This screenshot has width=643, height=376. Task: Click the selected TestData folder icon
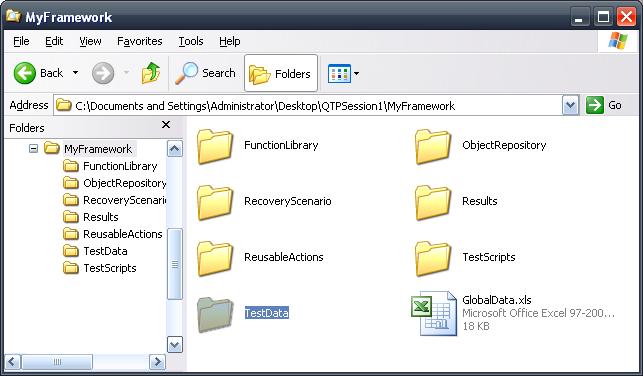pos(215,314)
